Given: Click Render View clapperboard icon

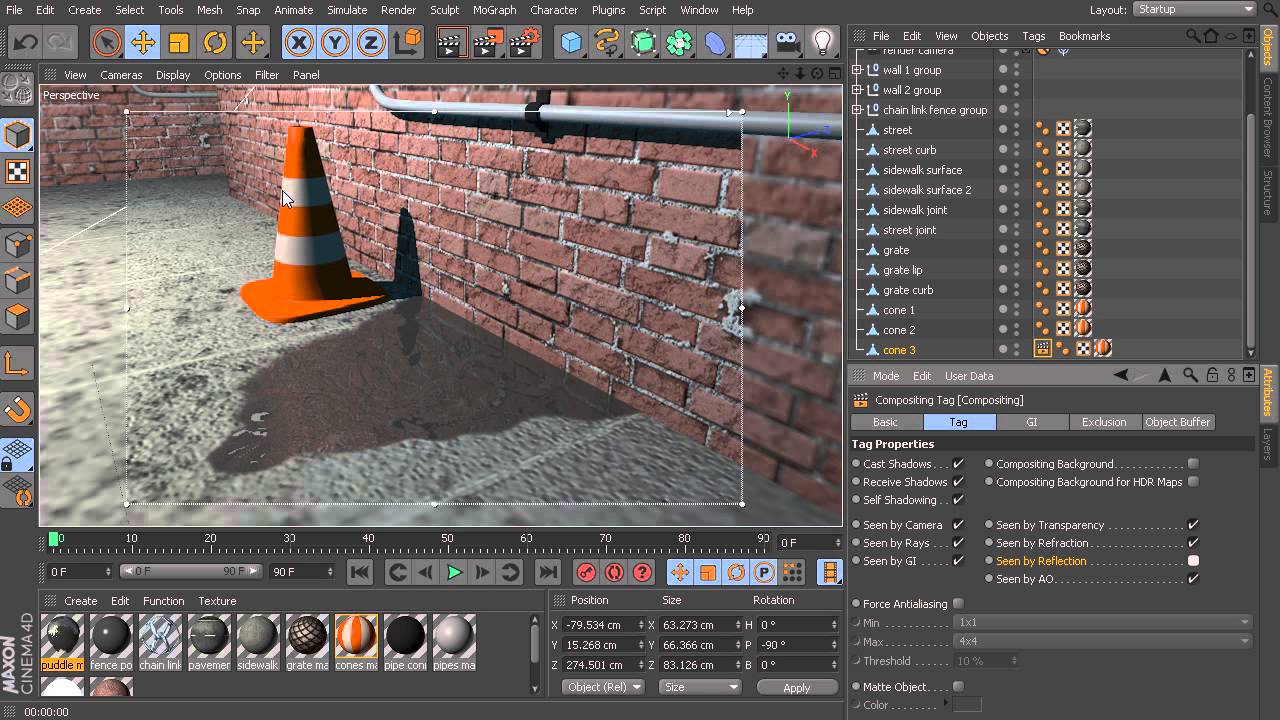Looking at the screenshot, I should [x=452, y=43].
